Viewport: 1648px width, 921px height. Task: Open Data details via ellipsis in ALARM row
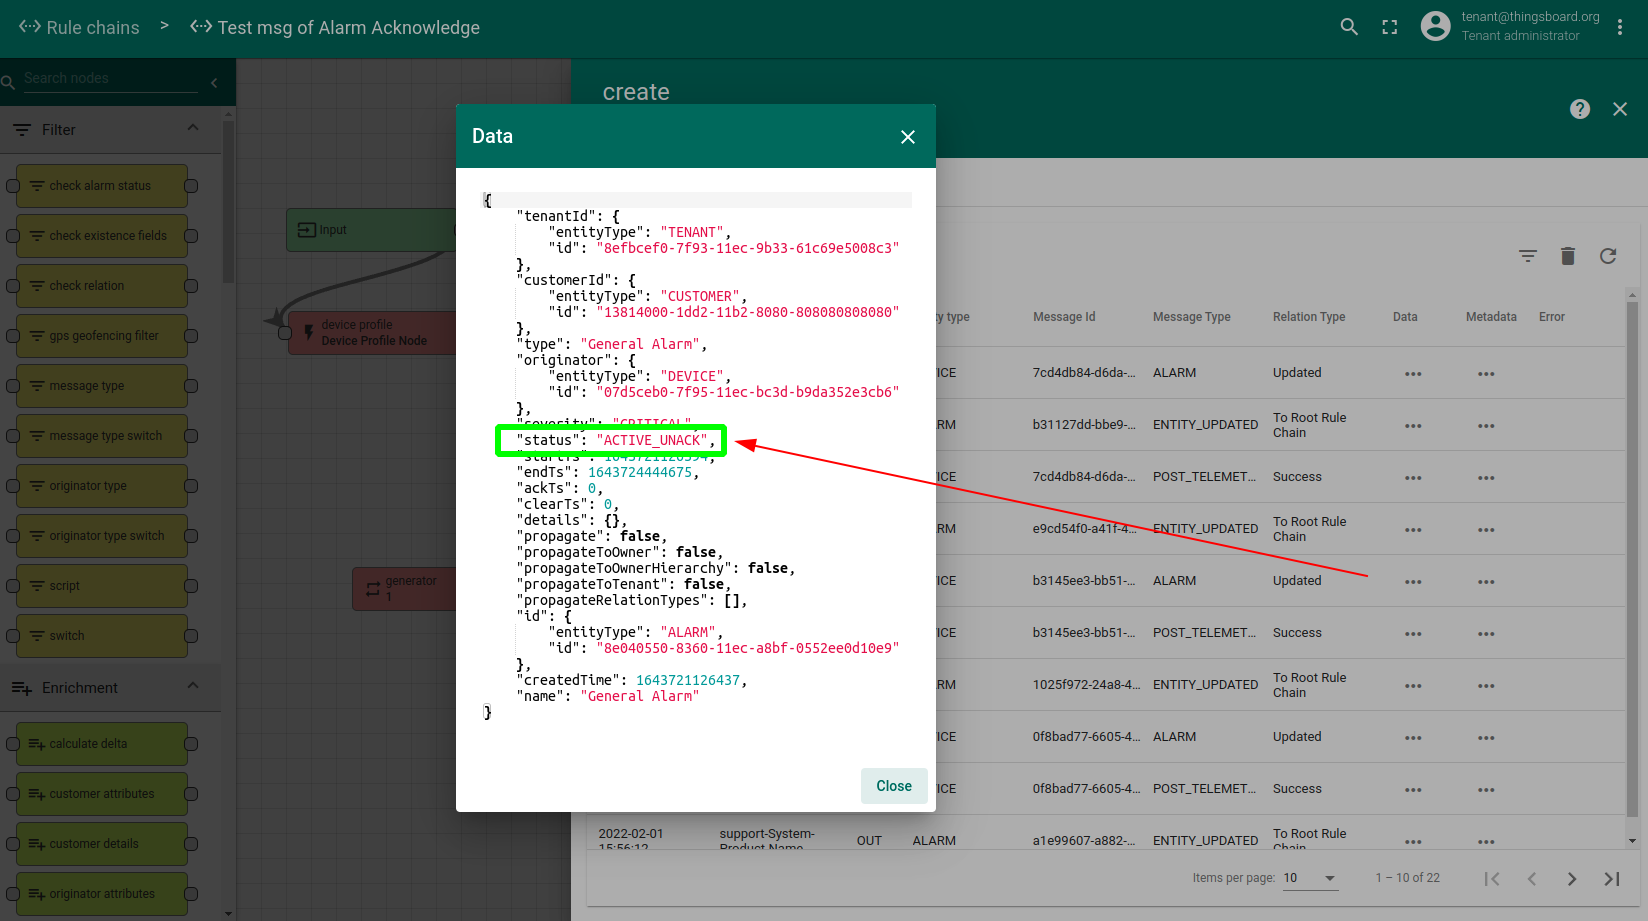pyautogui.click(x=1413, y=372)
